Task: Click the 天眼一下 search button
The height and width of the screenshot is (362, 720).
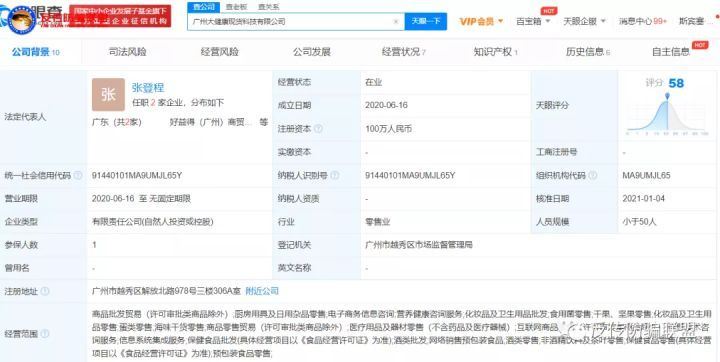Action: (x=426, y=22)
